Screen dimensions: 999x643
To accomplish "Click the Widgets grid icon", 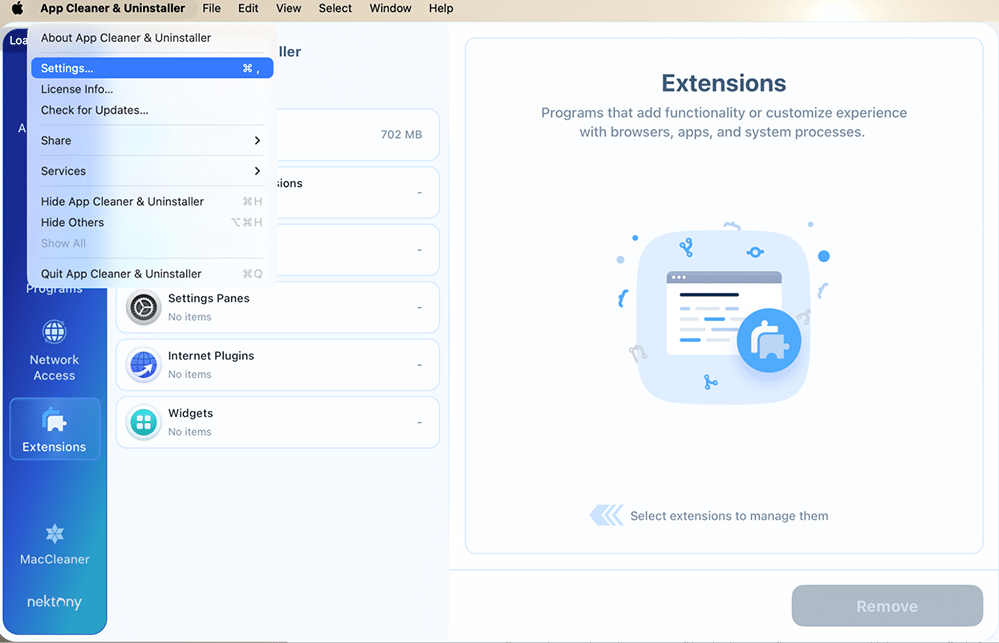I will 143,422.
